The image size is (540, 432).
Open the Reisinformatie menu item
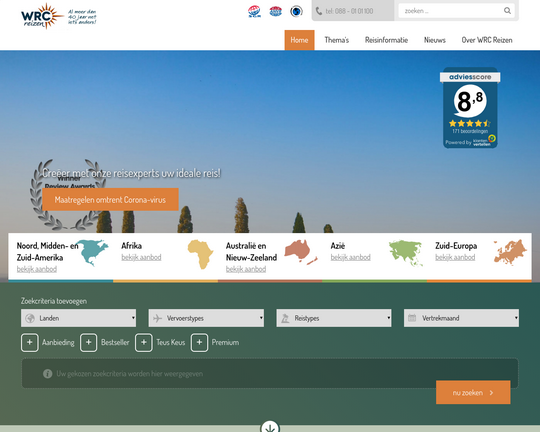pos(386,40)
